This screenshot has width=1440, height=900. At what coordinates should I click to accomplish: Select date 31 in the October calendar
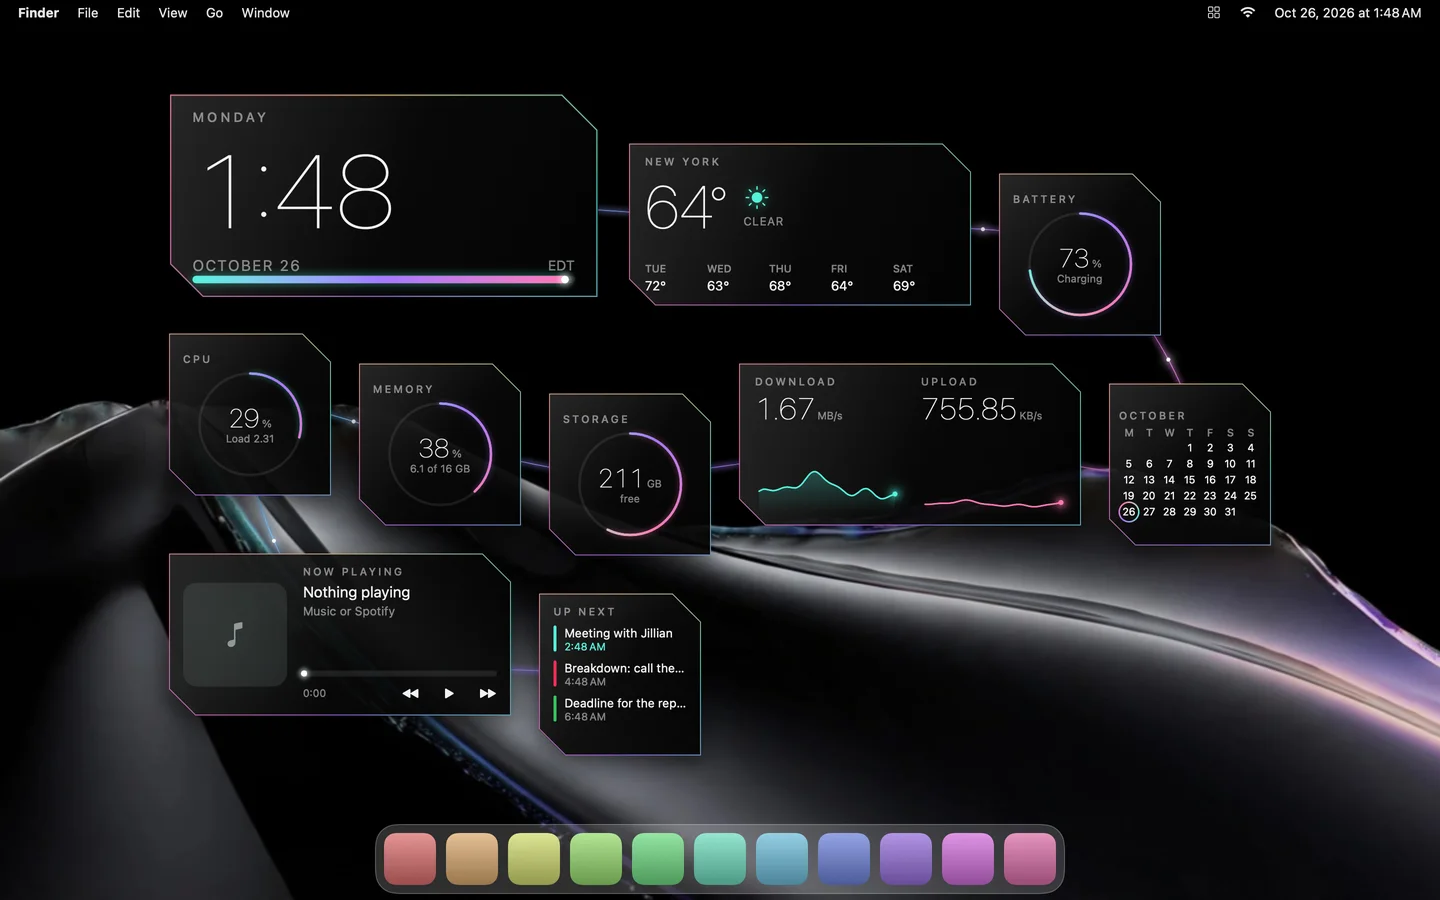[1230, 512]
